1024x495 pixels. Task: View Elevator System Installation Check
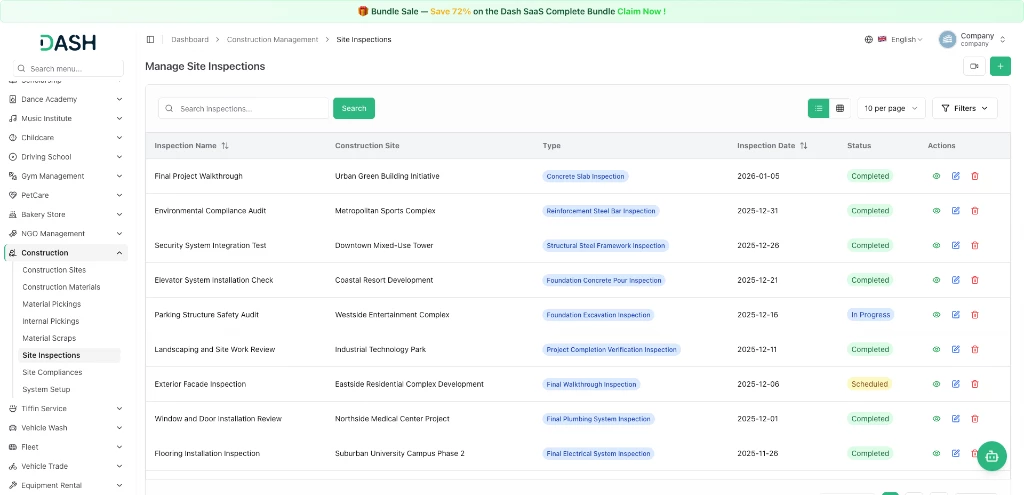[x=936, y=280]
